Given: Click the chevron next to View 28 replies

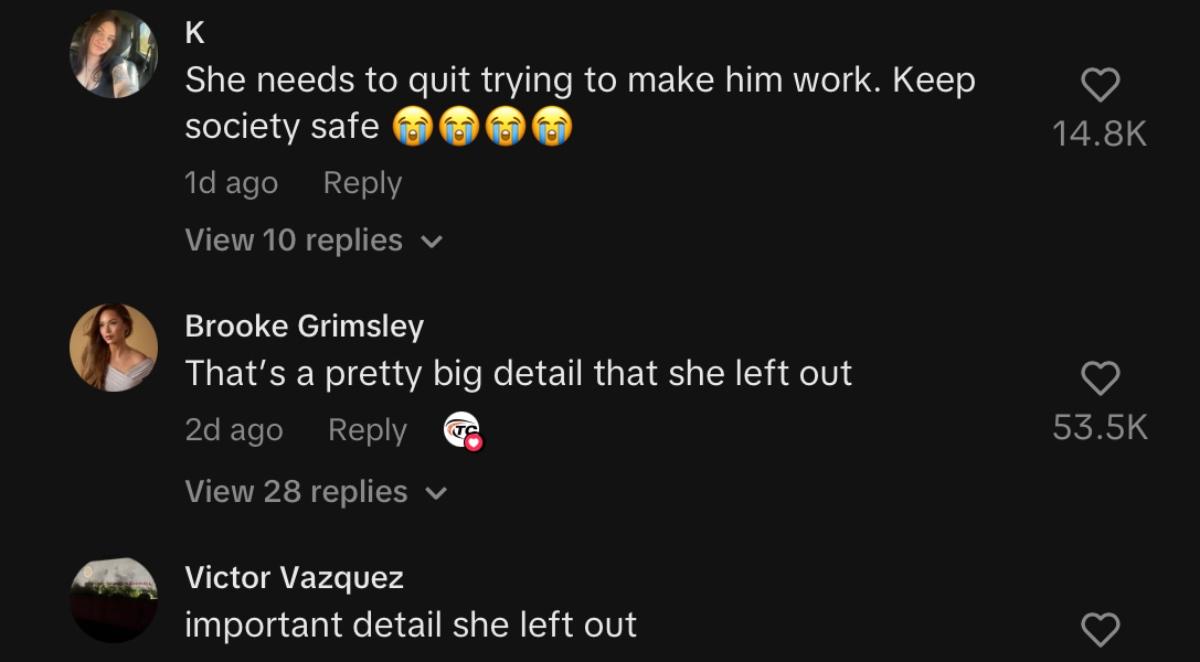Looking at the screenshot, I should (x=437, y=493).
